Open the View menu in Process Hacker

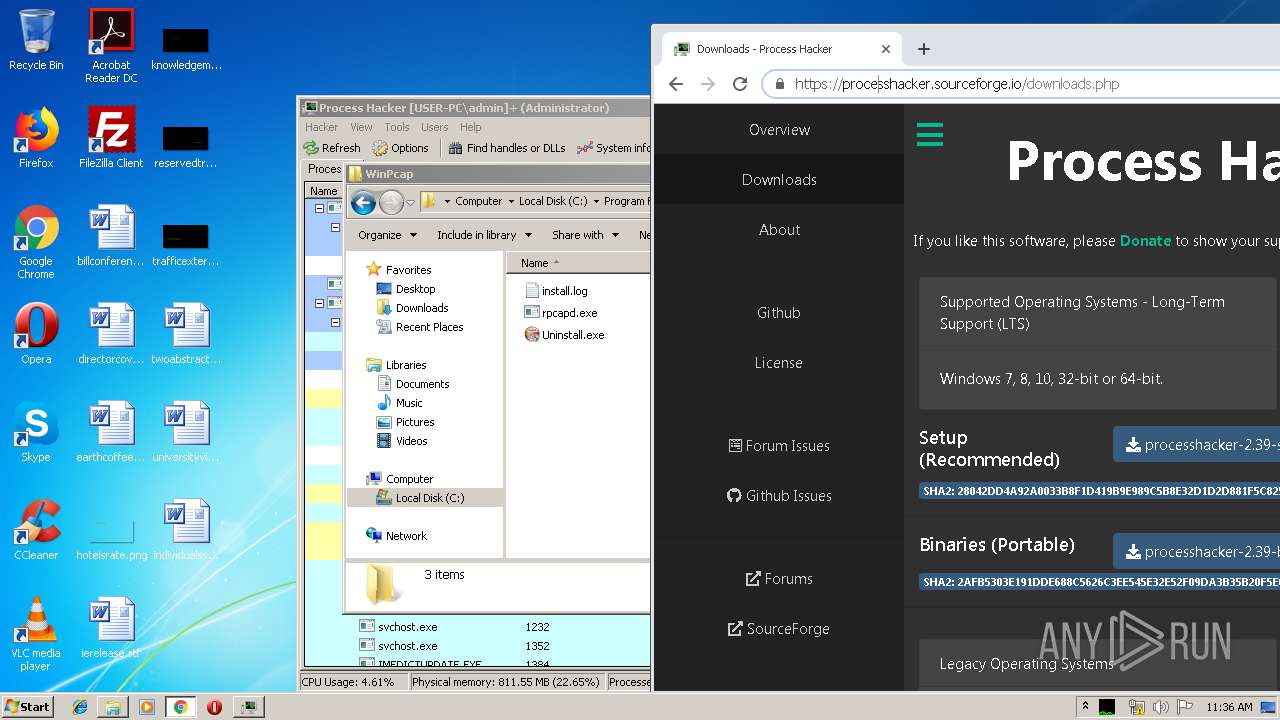pyautogui.click(x=361, y=127)
